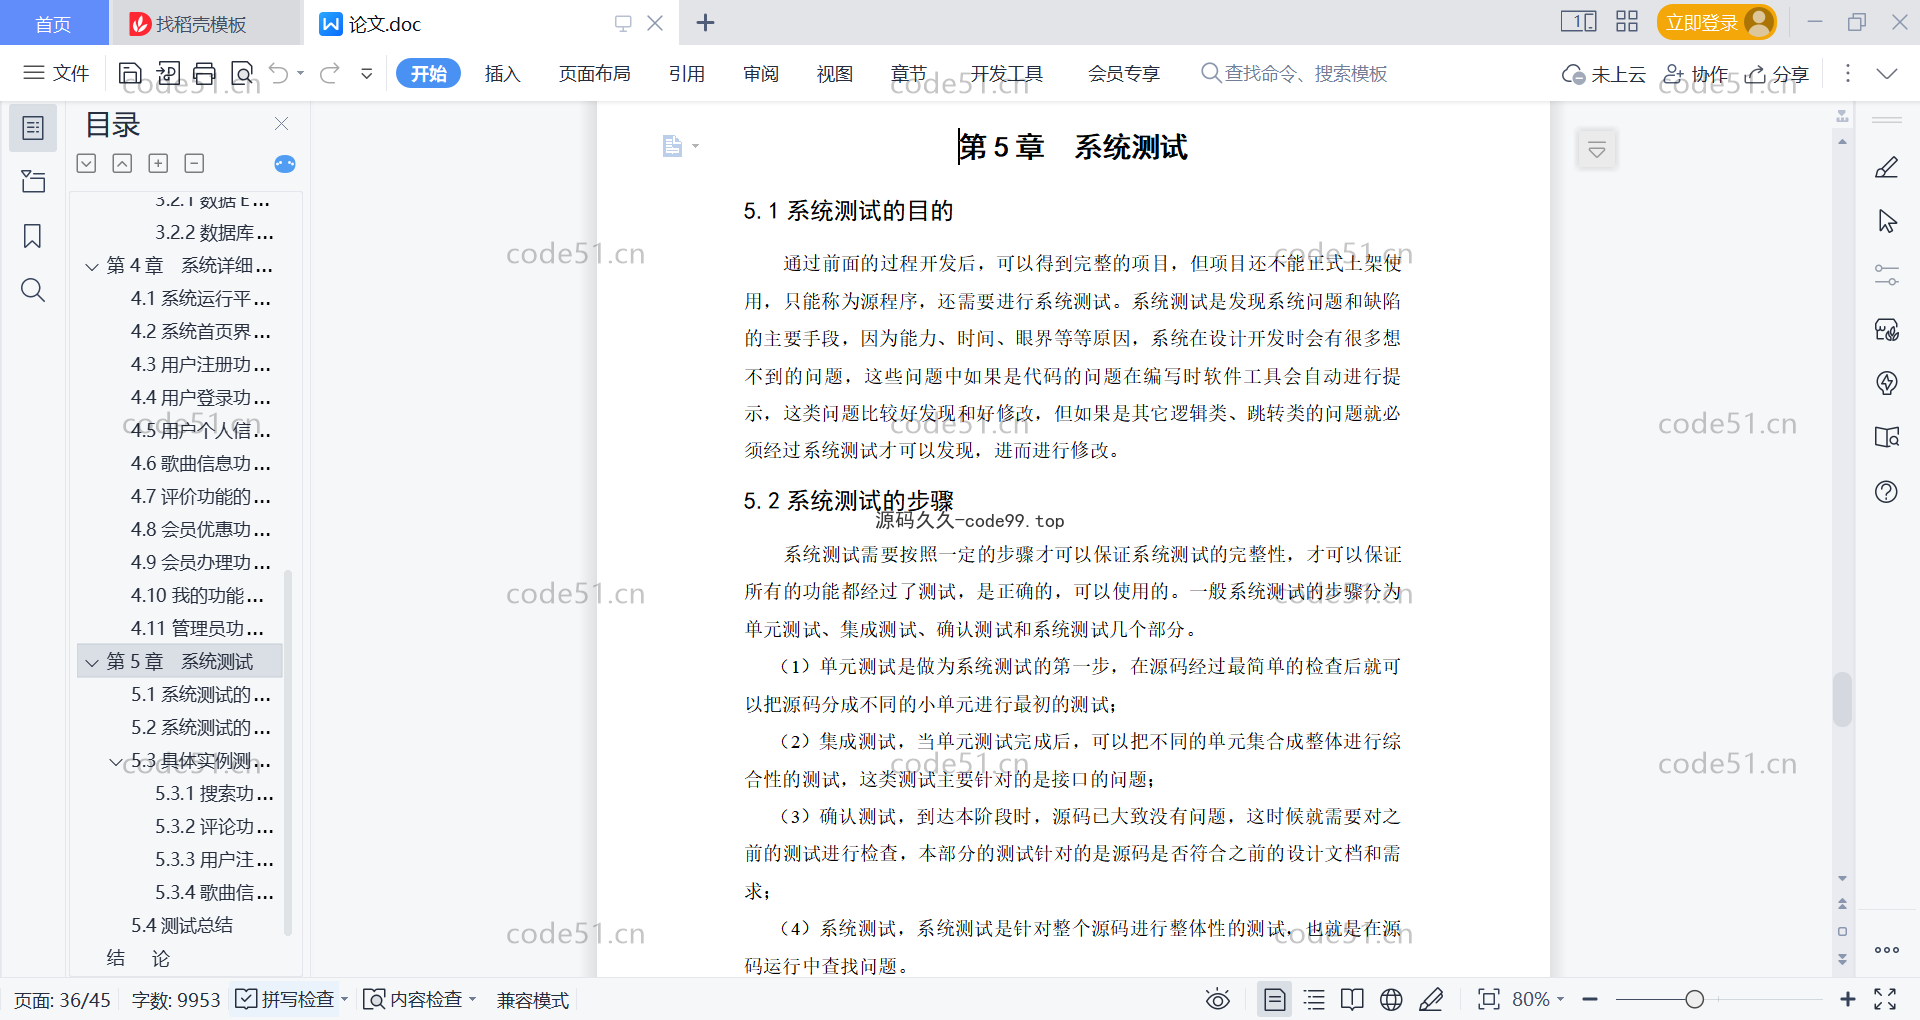Open the properties settings icon in right sidebar
The height and width of the screenshot is (1020, 1920).
pyautogui.click(x=1887, y=275)
